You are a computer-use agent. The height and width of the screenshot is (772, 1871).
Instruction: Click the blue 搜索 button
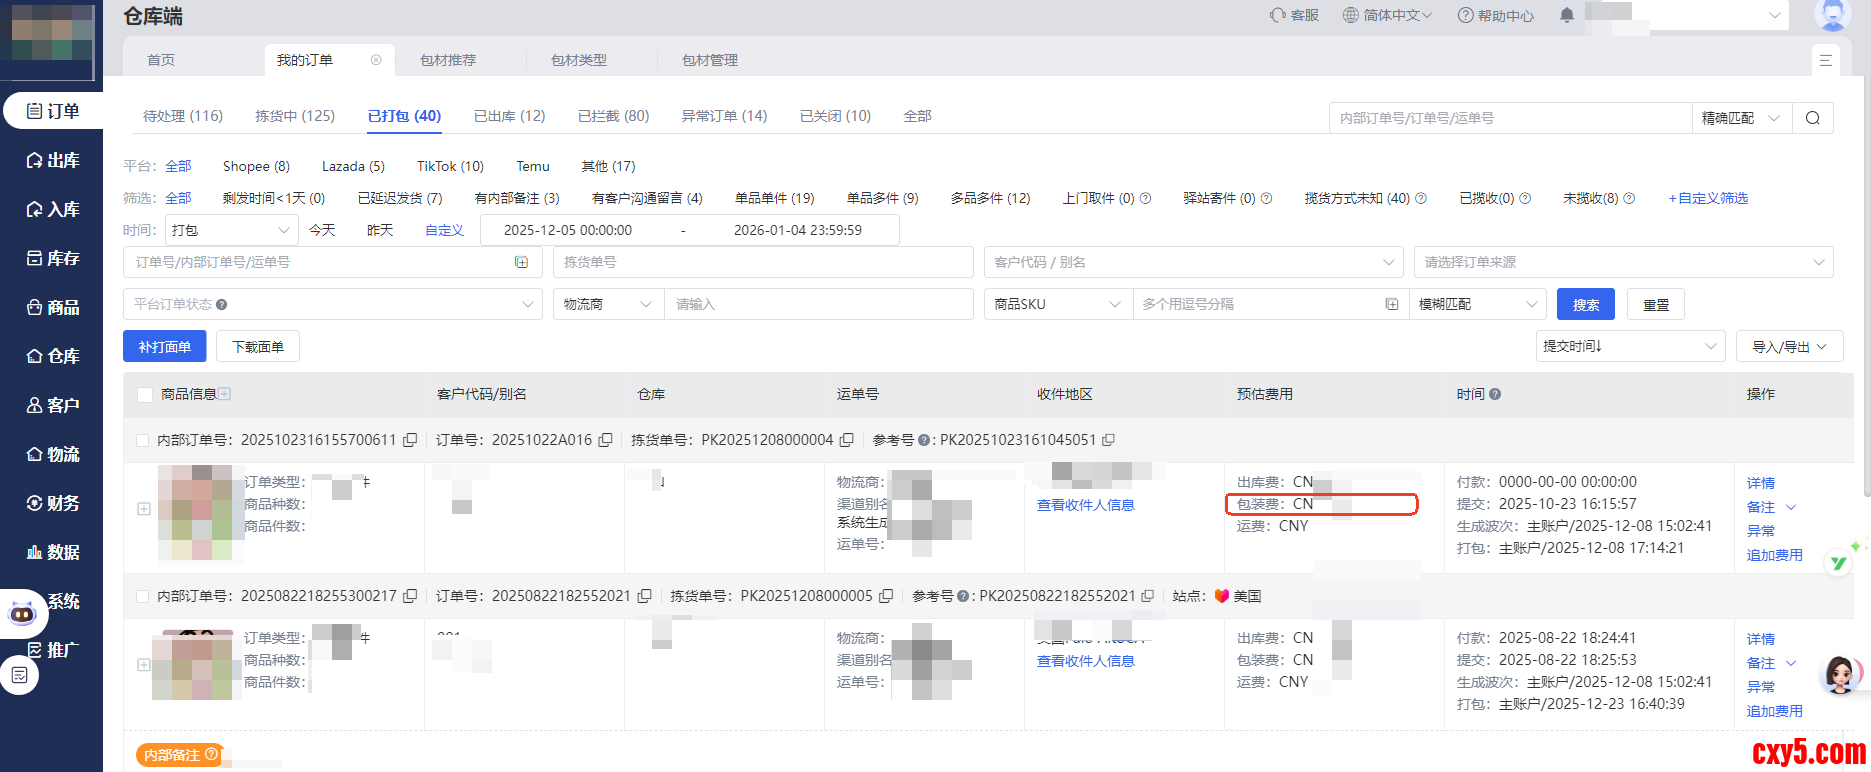click(x=1585, y=305)
